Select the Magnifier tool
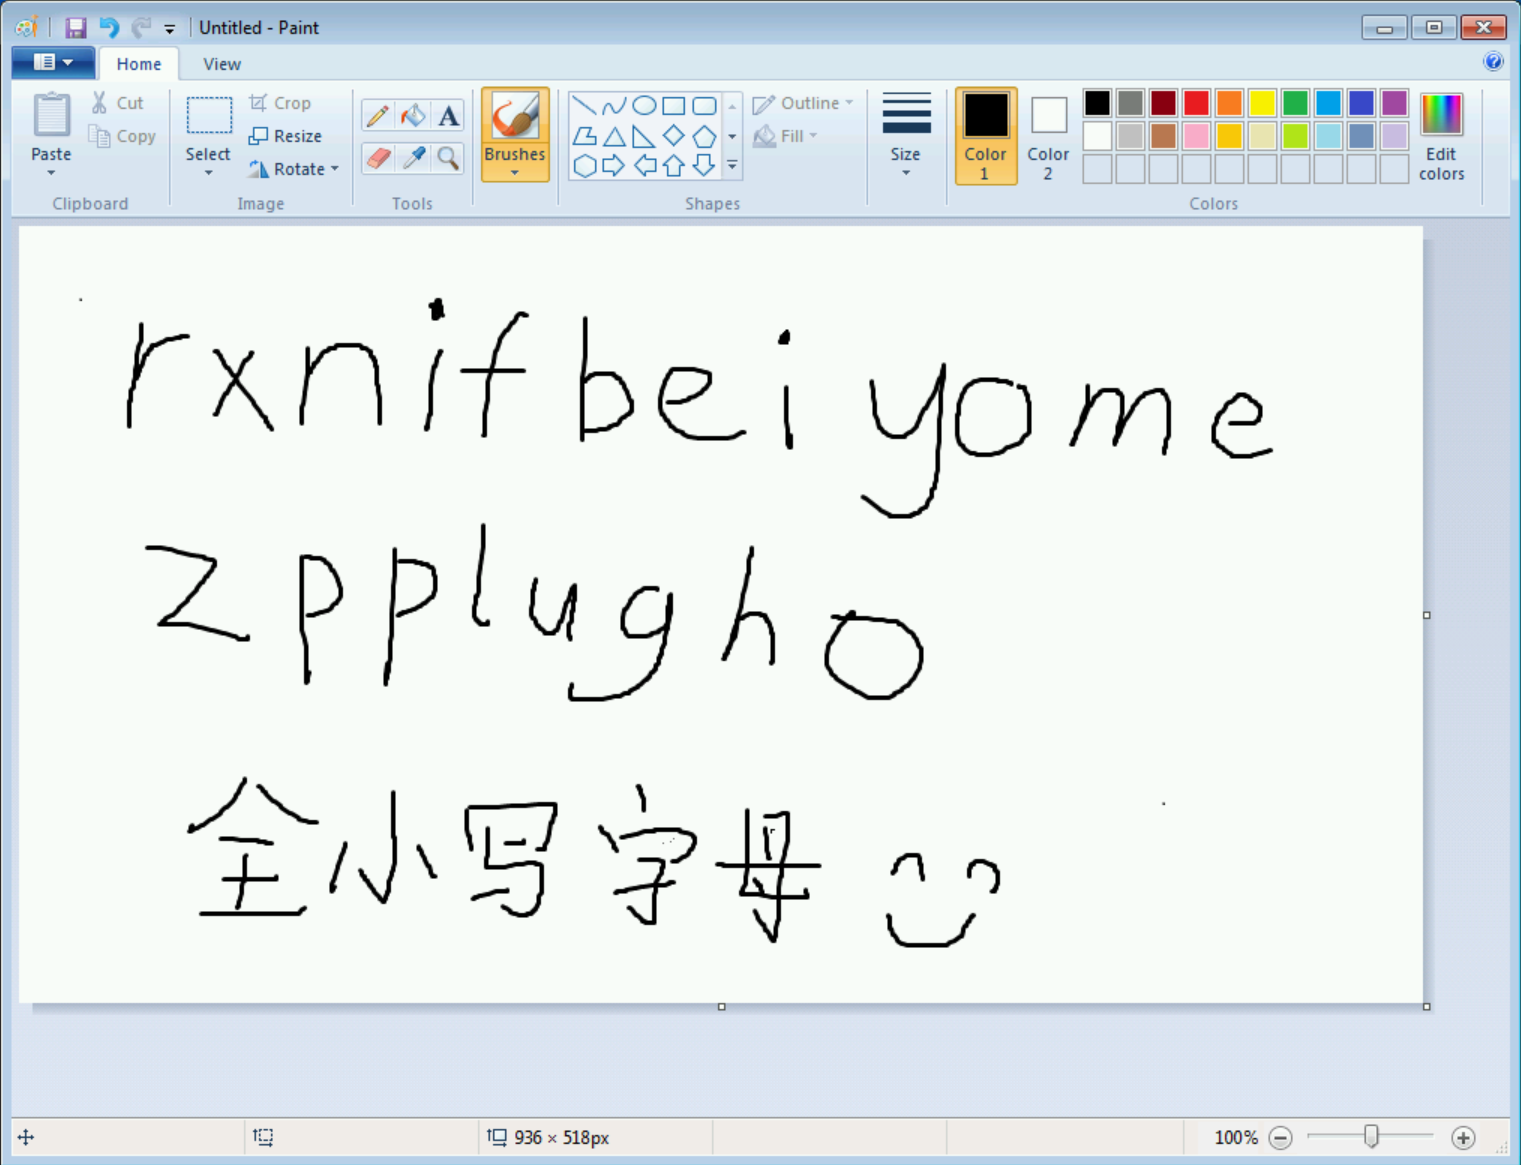1521x1165 pixels. point(447,158)
